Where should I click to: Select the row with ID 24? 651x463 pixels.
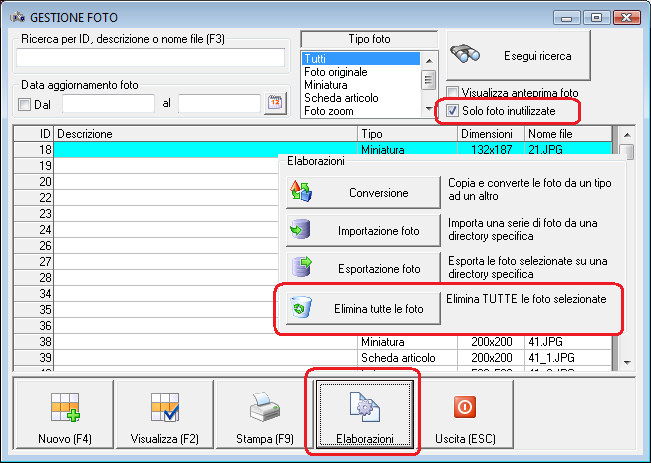(146, 230)
